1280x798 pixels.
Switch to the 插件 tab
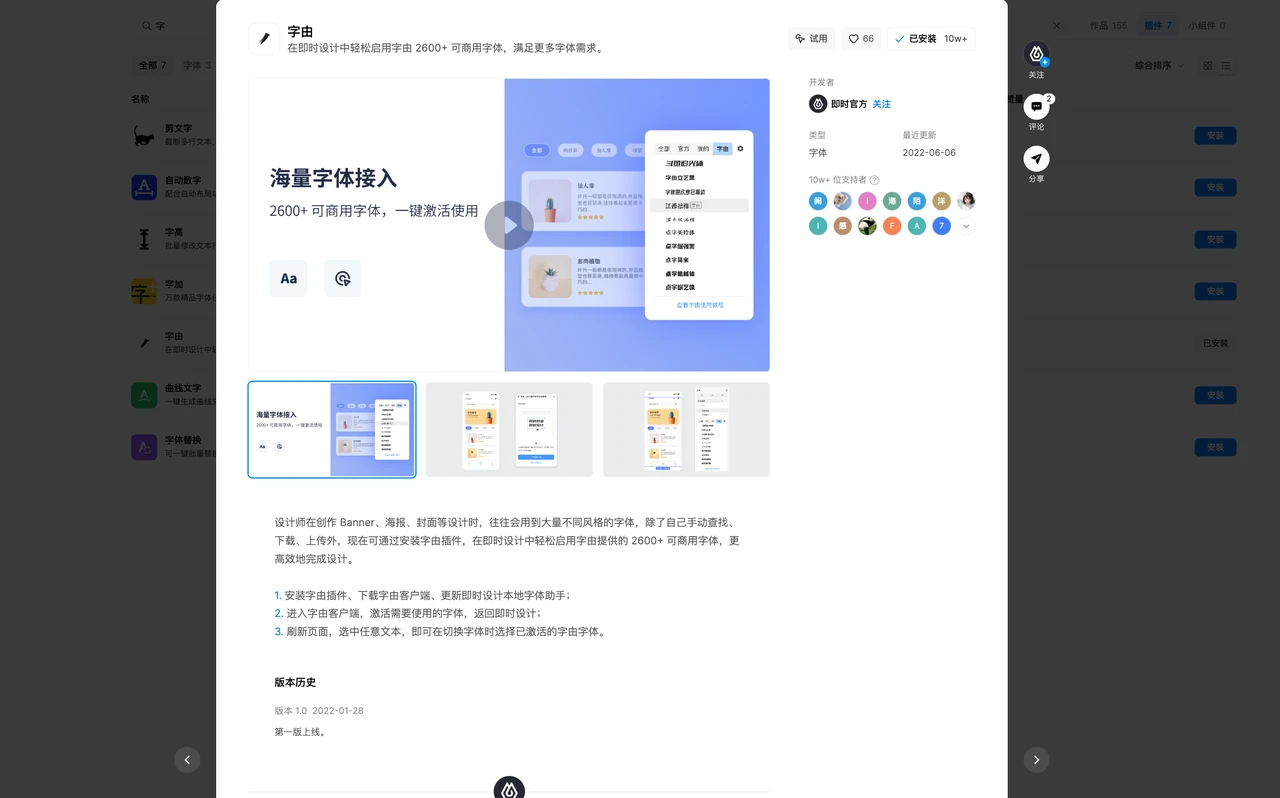click(1158, 26)
